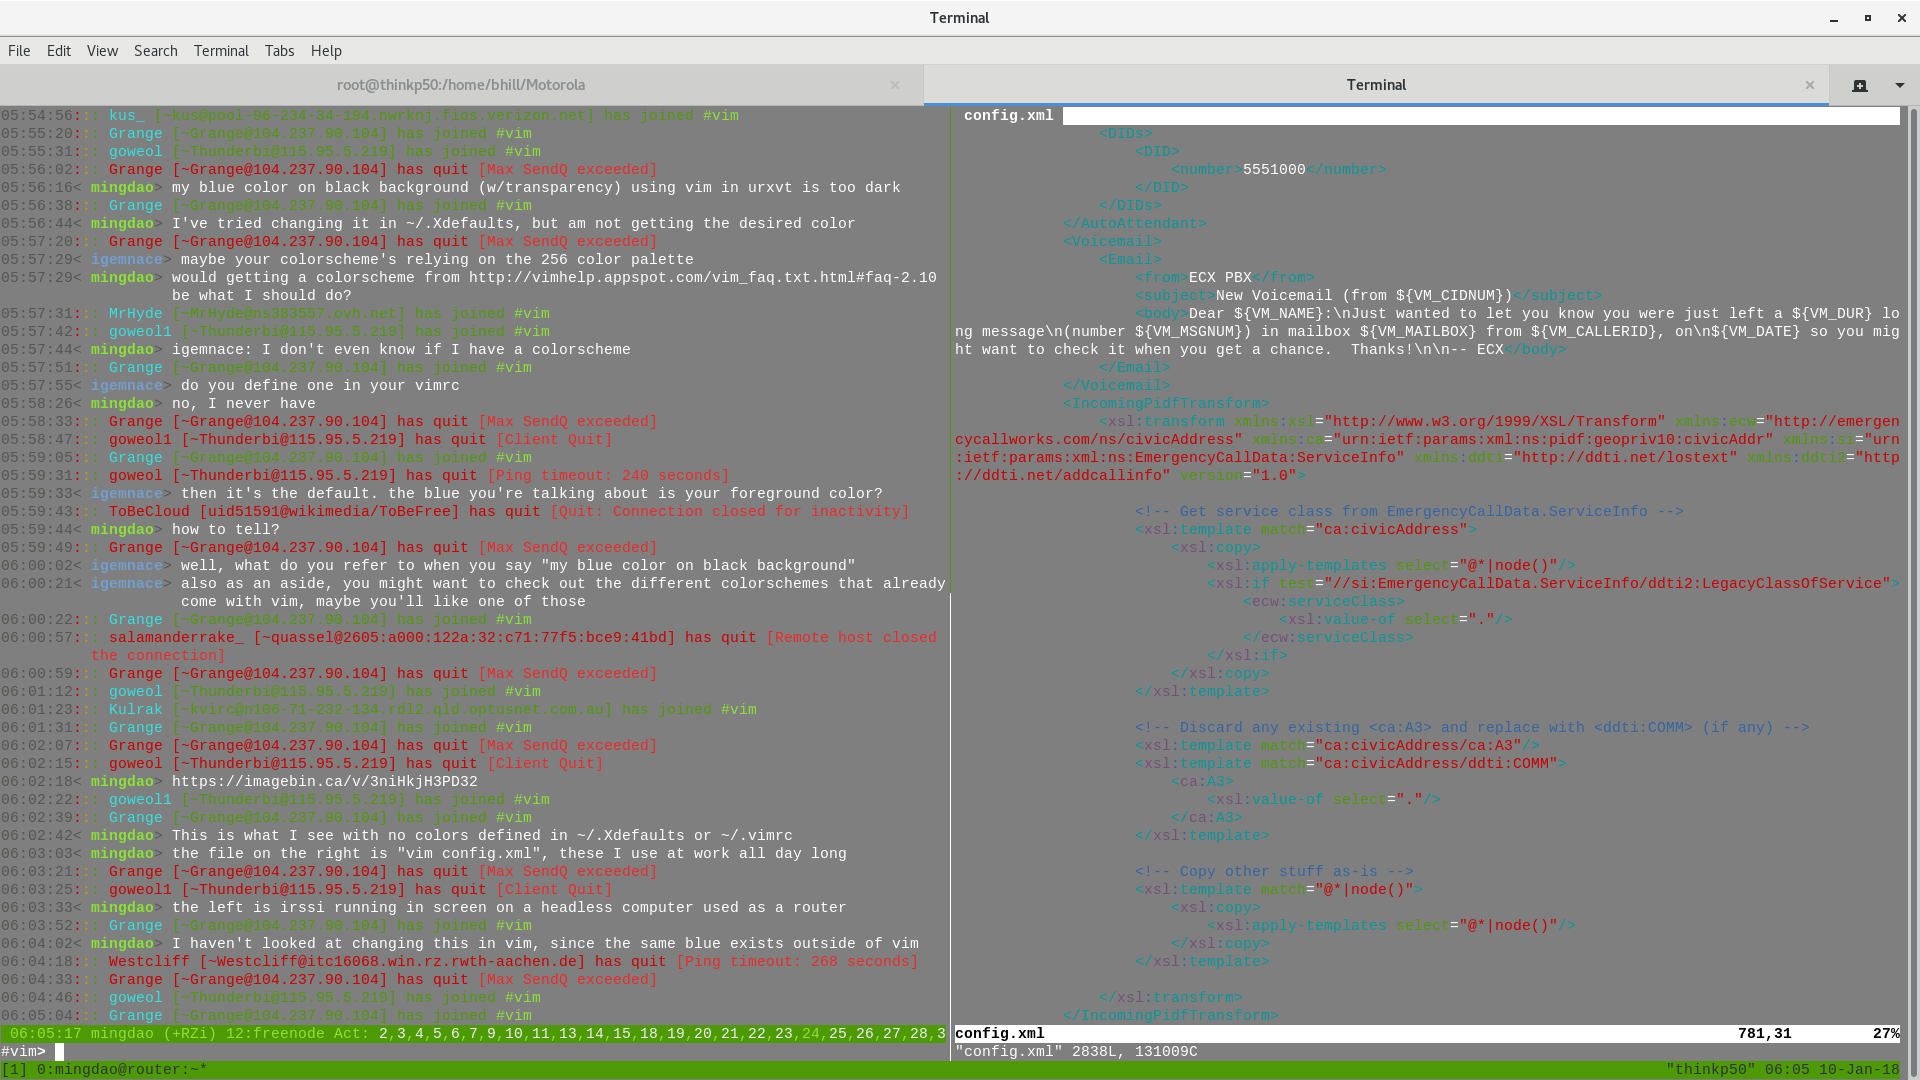
Task: Click the imagebin.ca URL in chat
Action: 325,782
